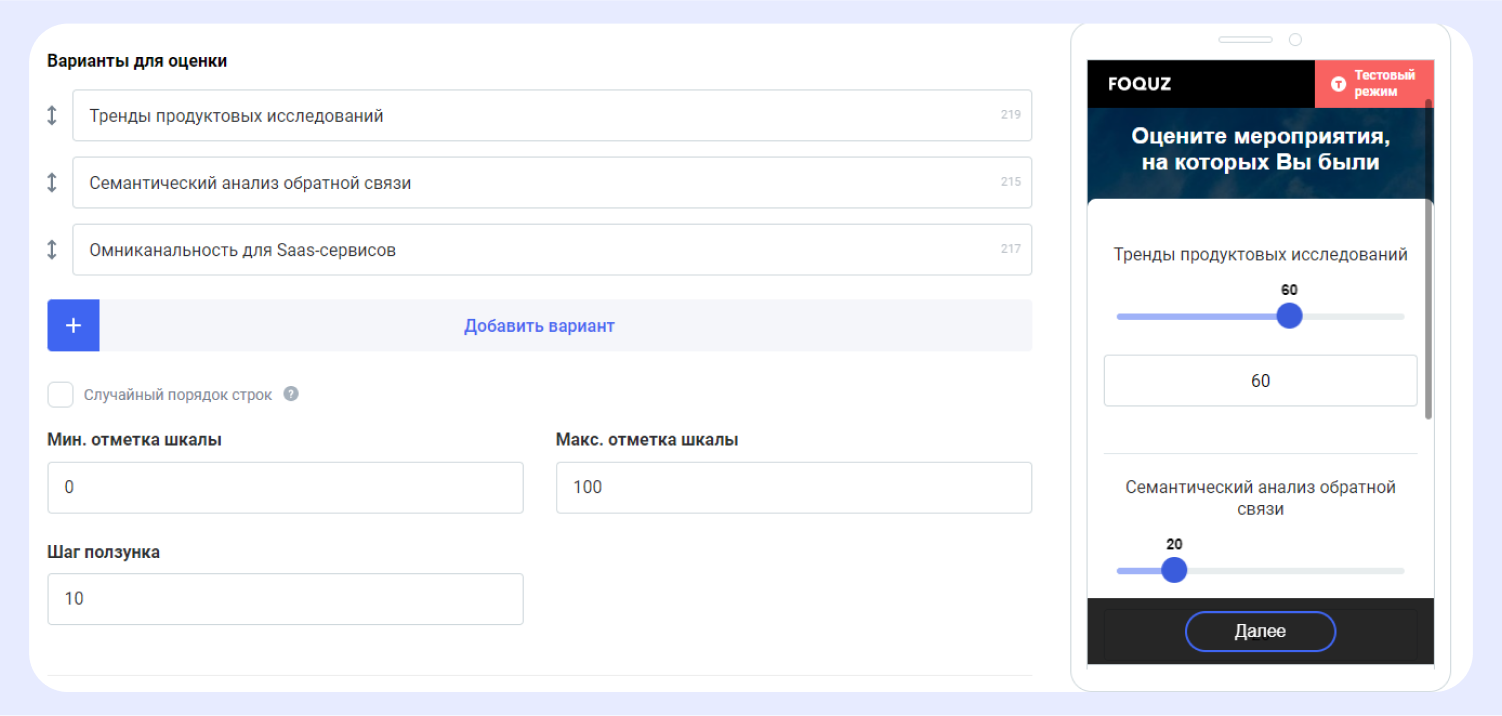The width and height of the screenshot is (1502, 716).
Task: Click Шаг ползунка label
Action: coord(103,552)
